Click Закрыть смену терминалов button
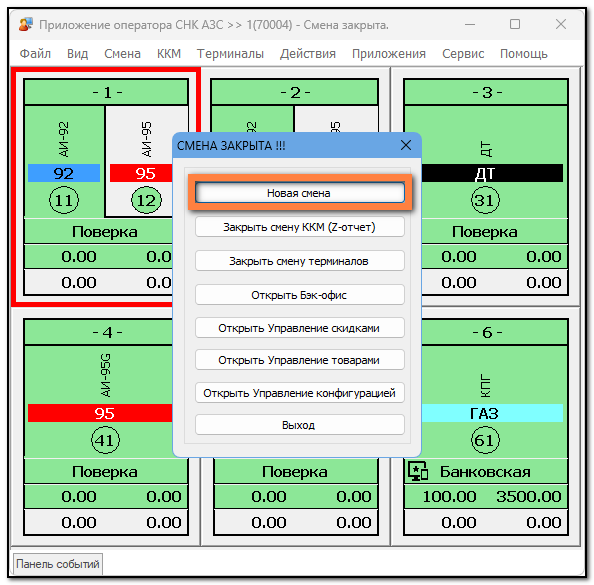The height and width of the screenshot is (585, 594). pos(300,261)
